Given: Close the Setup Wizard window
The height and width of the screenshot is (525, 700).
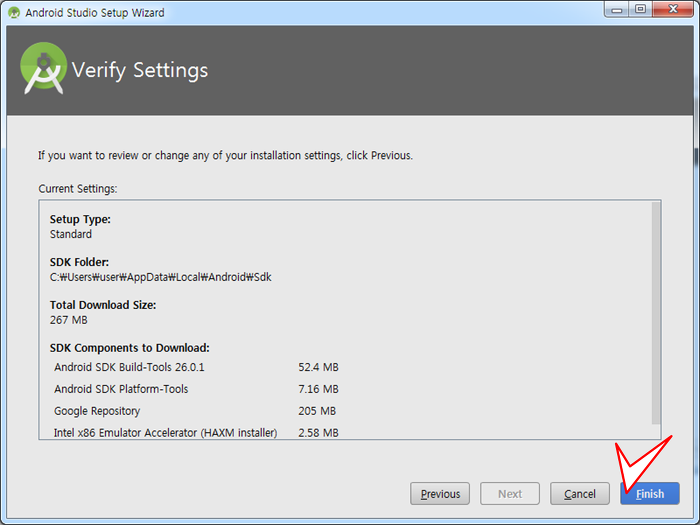Looking at the screenshot, I should 673,9.
